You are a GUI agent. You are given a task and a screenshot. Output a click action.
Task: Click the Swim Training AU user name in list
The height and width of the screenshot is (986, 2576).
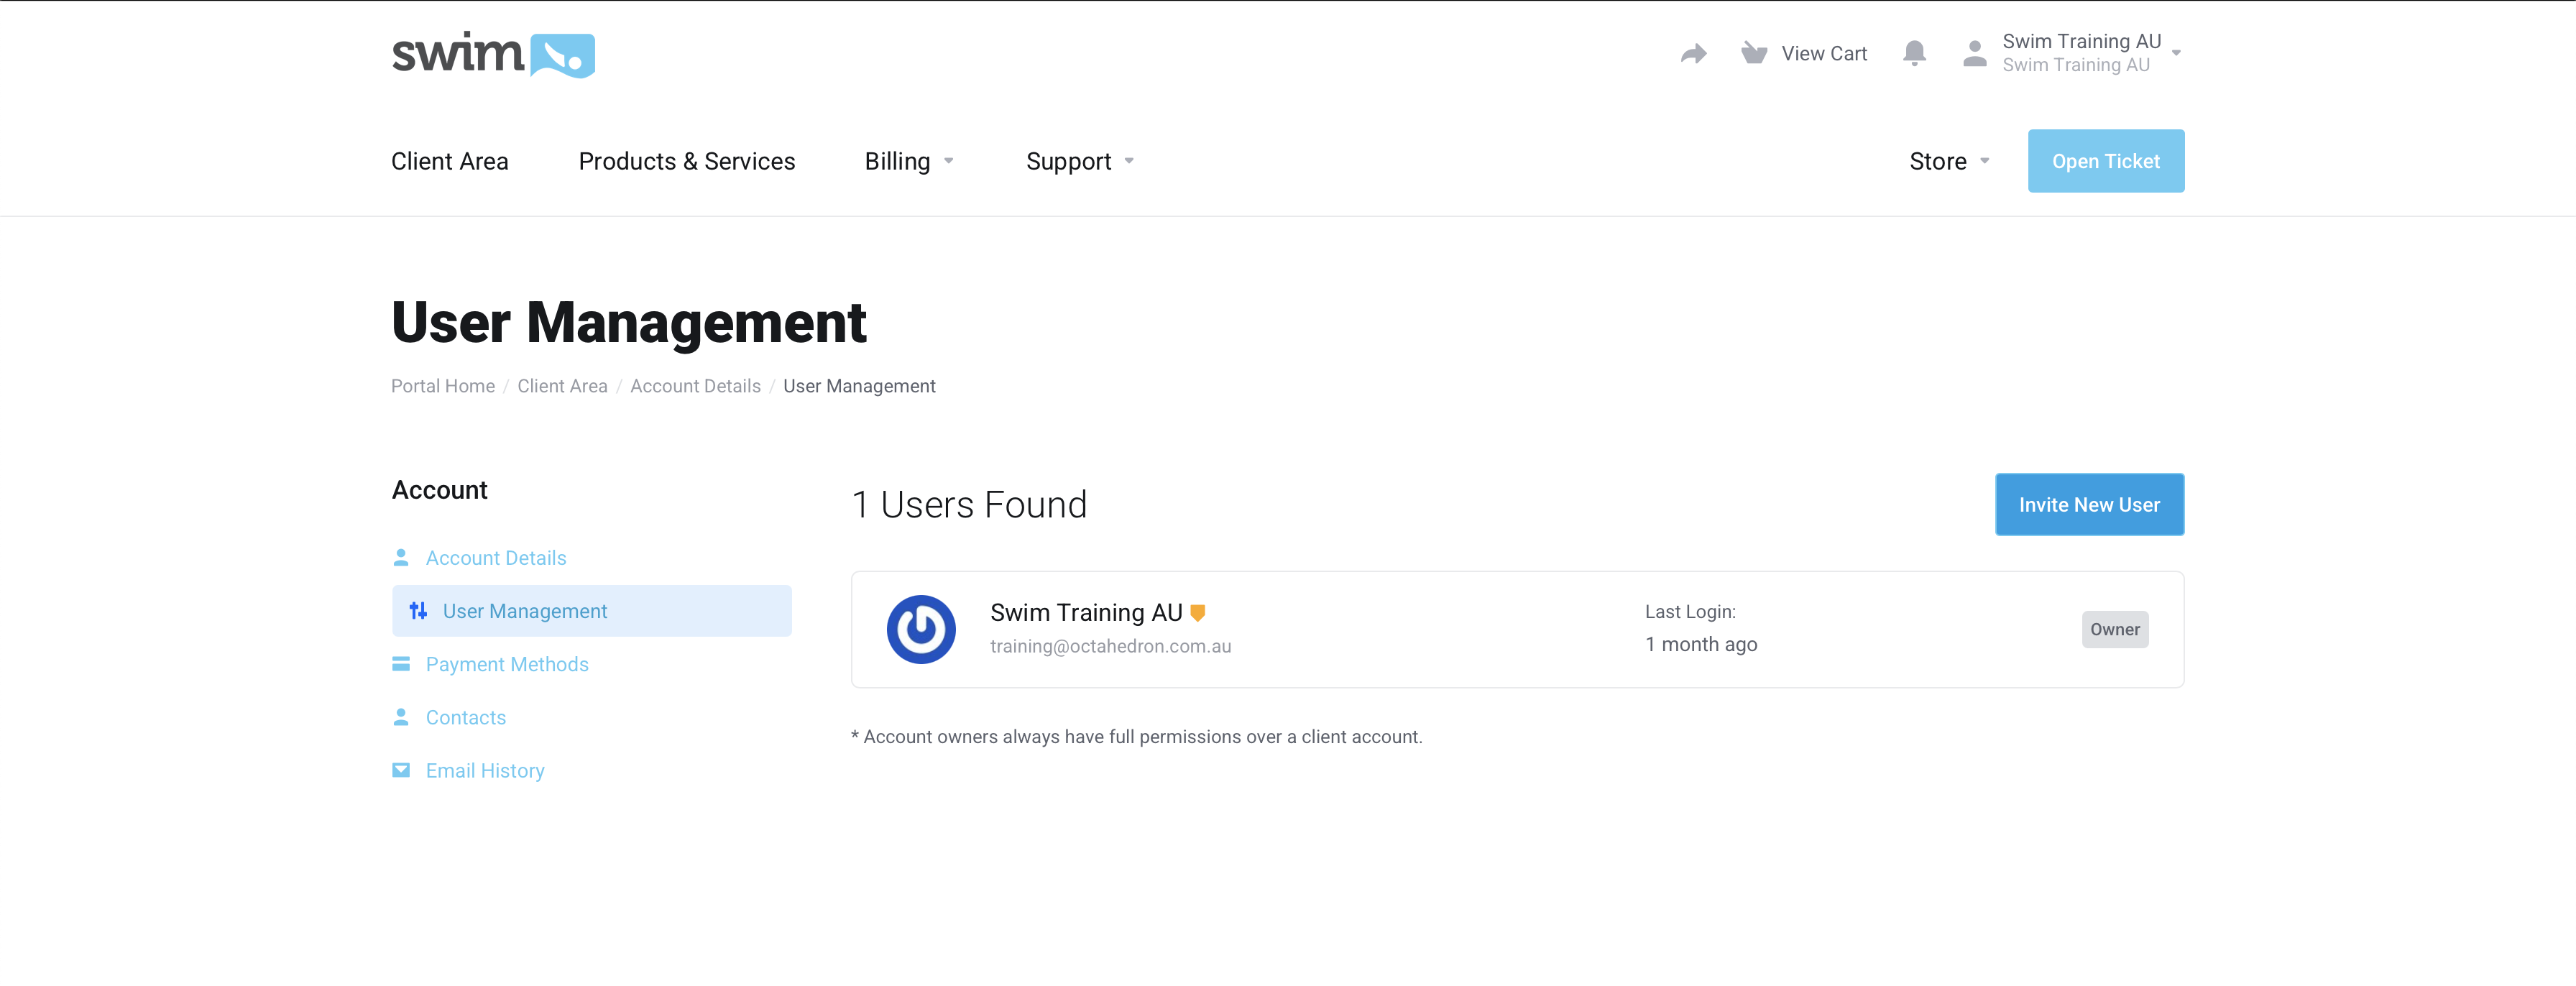tap(1086, 612)
